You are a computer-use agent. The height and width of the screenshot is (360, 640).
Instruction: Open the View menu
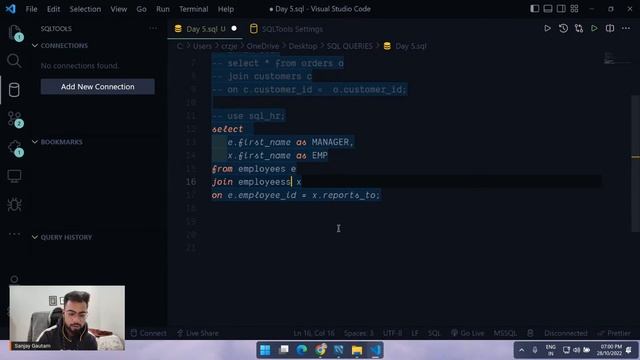(x=118, y=9)
